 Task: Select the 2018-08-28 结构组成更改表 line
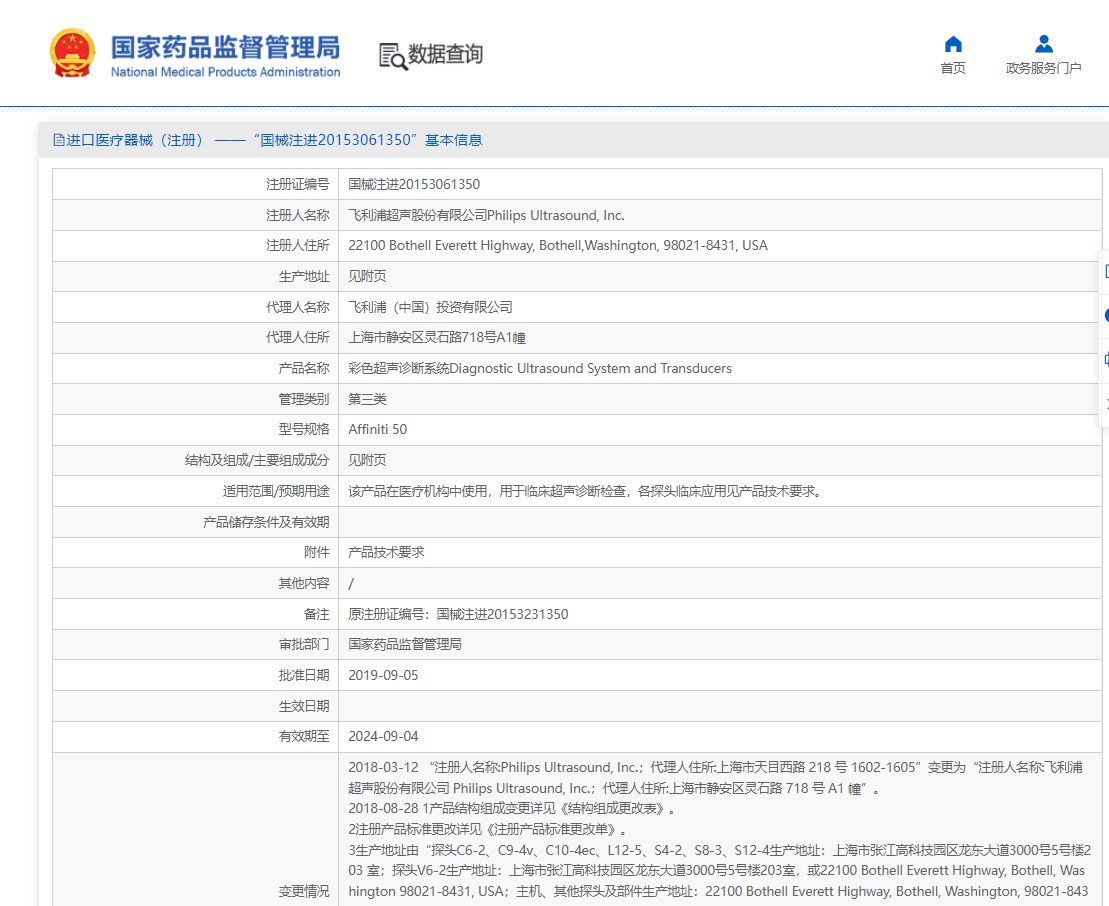(513, 808)
